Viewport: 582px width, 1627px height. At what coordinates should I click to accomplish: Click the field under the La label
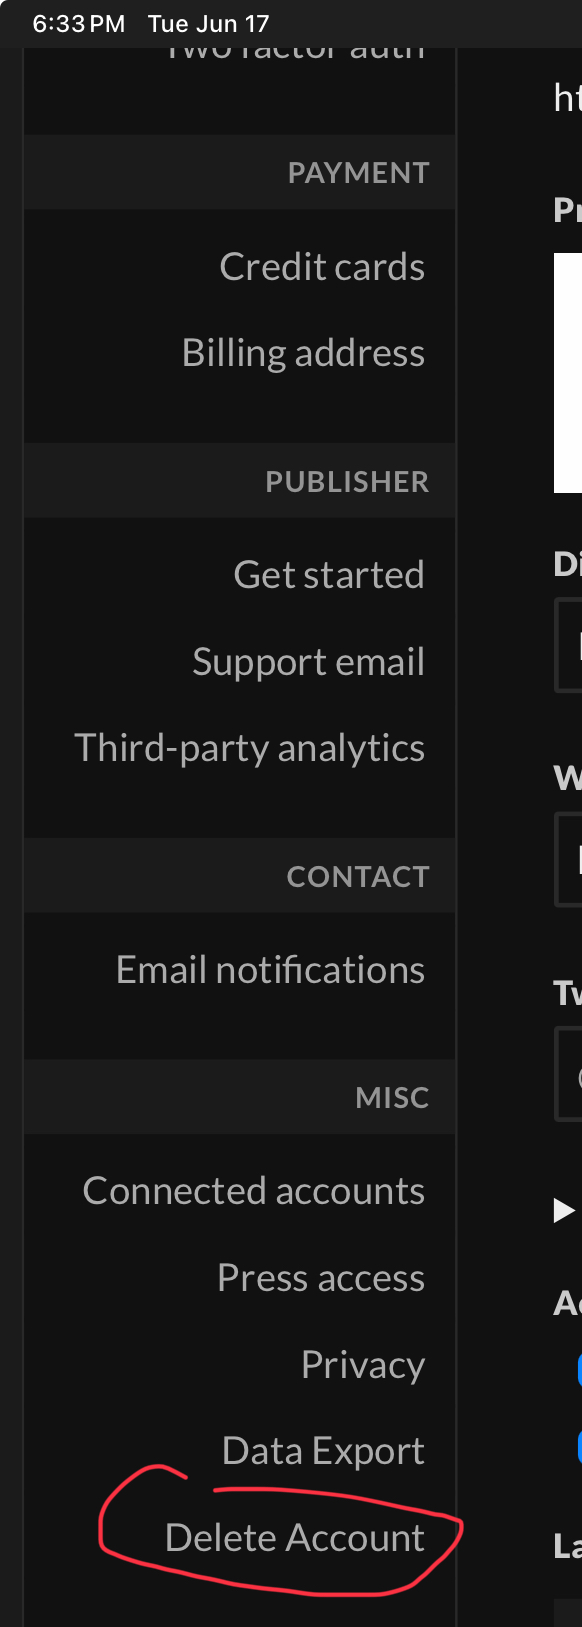[x=568, y=1612]
